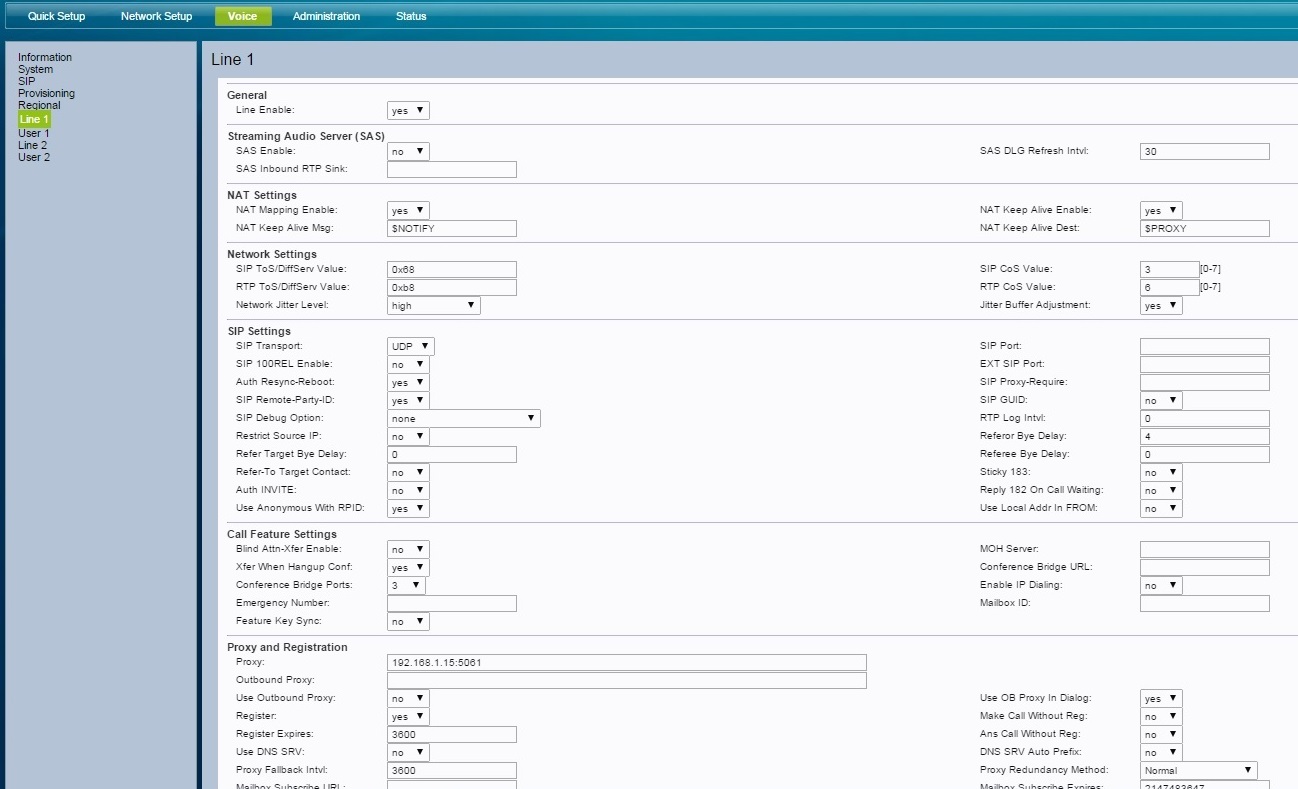Change the NAT Keep Alive Enable dropdown
Viewport: 1298px width, 789px height.
click(1161, 210)
